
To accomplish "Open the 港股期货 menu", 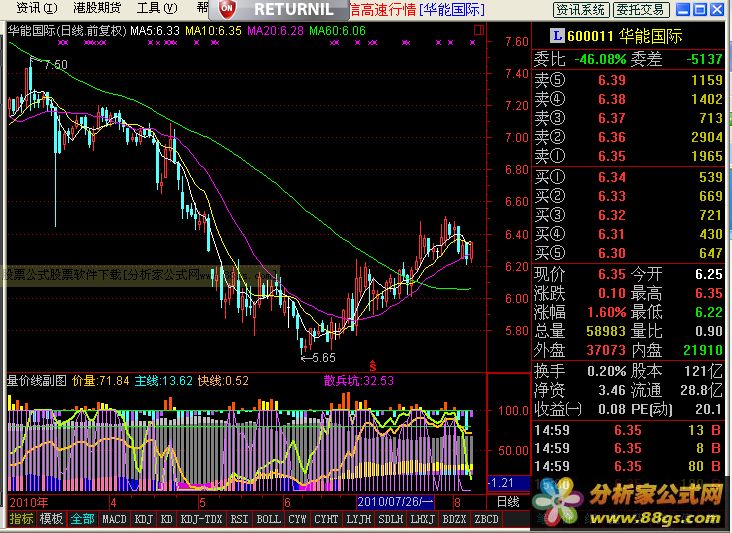I will 97,8.
